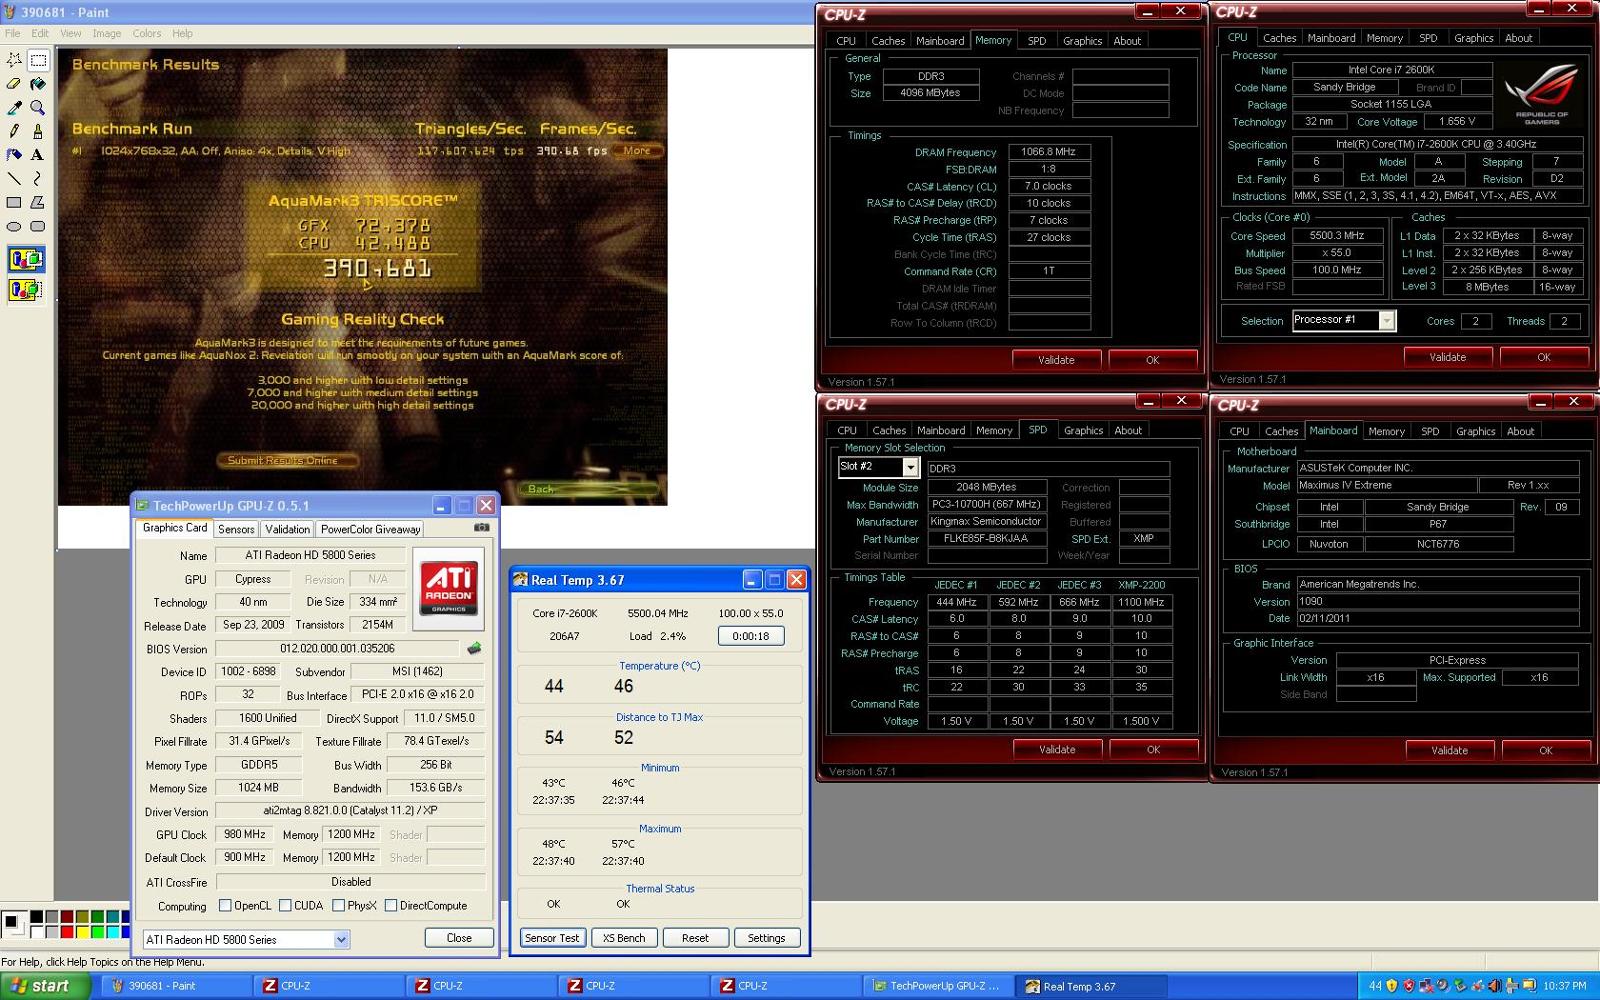
Task: Pick the bright red color swatch in Paint palette
Action: pos(66,932)
